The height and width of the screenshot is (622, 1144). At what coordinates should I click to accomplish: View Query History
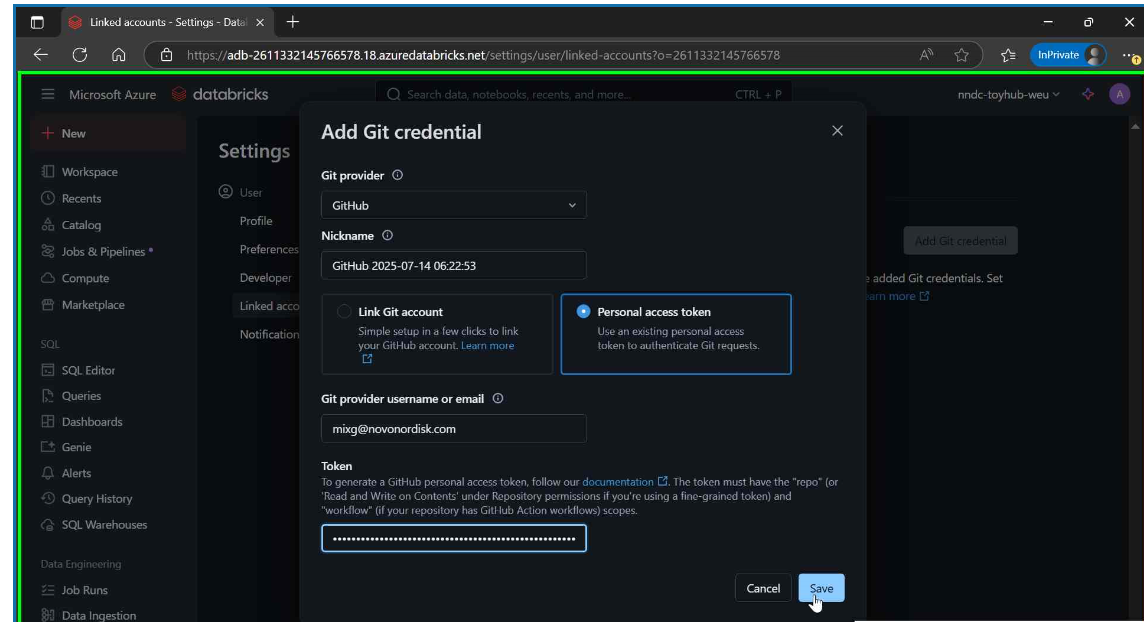tap(97, 499)
